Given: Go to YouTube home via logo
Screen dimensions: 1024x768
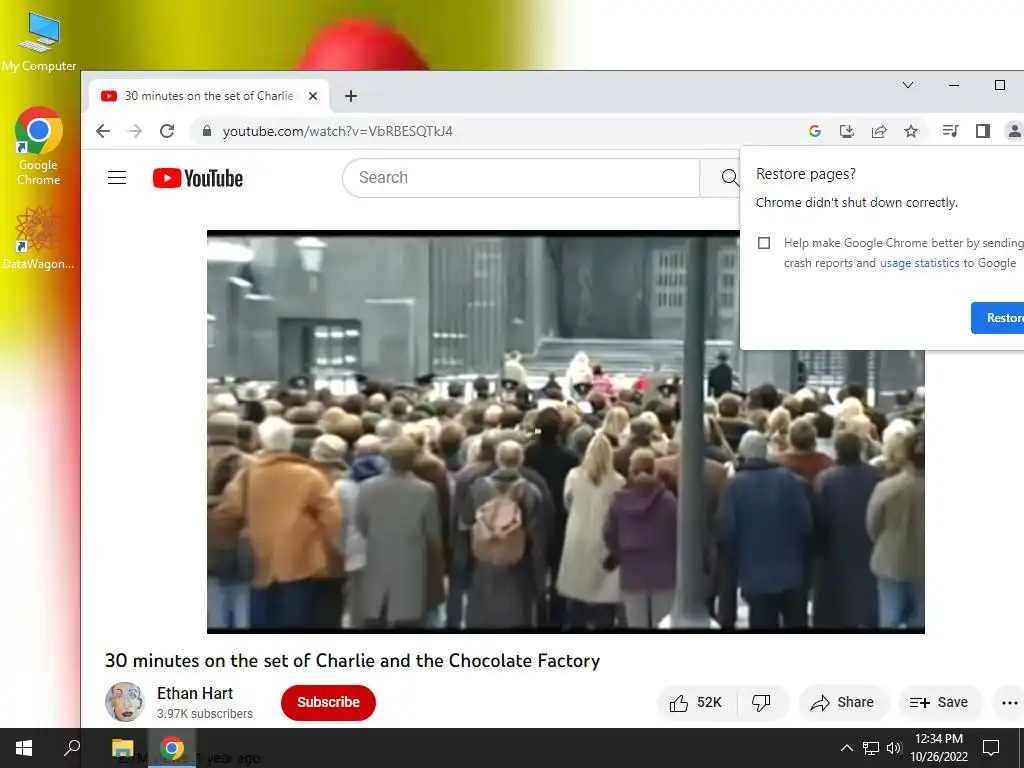Looking at the screenshot, I should click(x=198, y=178).
